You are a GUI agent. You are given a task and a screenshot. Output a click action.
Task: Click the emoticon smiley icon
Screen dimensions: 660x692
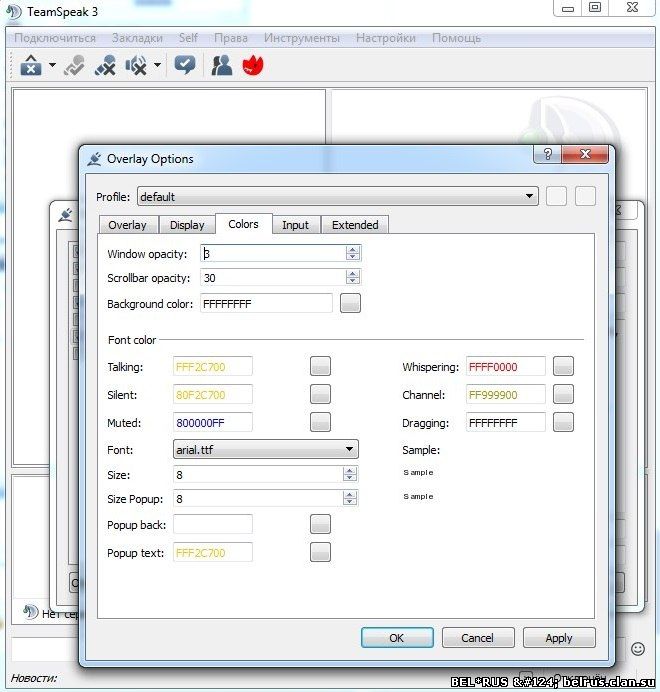637,649
